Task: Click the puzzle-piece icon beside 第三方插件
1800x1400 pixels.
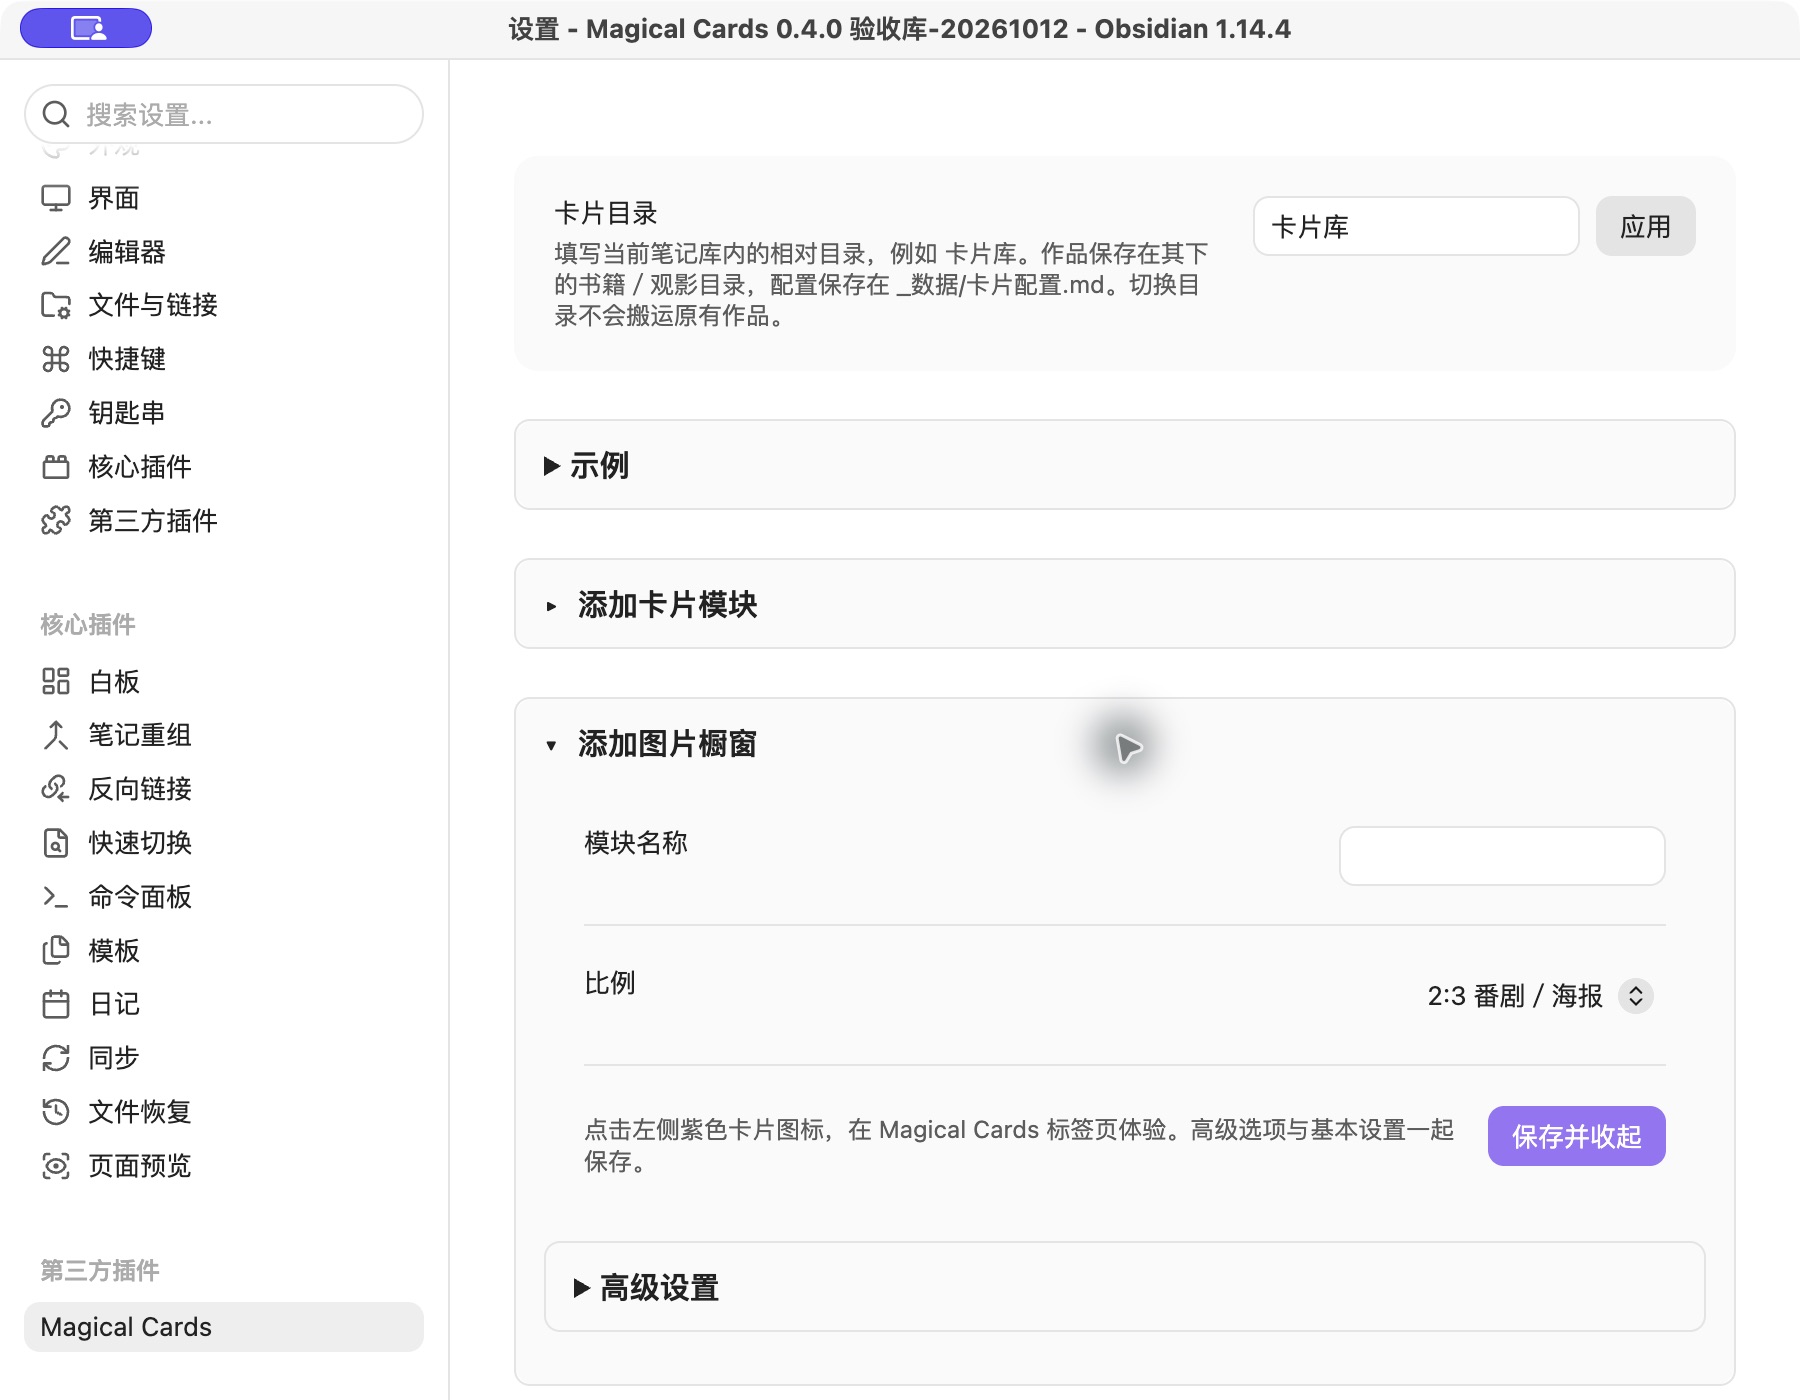Action: point(56,520)
